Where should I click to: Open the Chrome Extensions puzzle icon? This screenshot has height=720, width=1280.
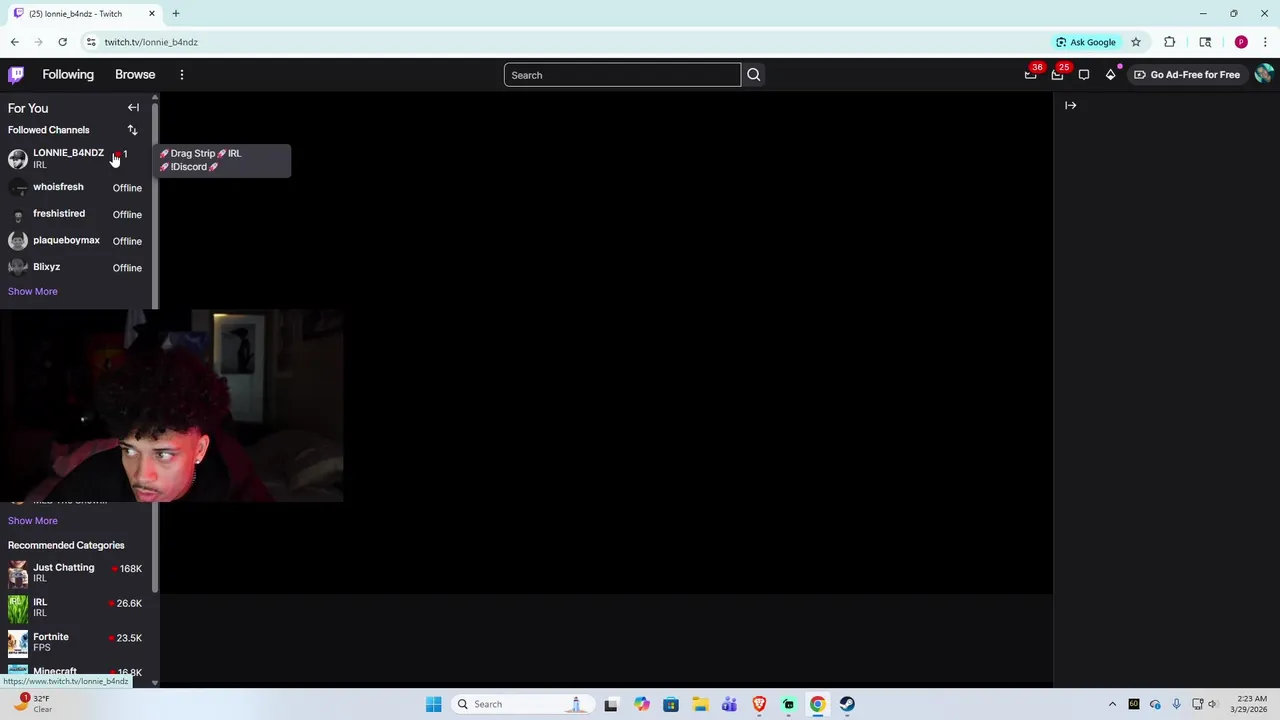tap(1169, 42)
